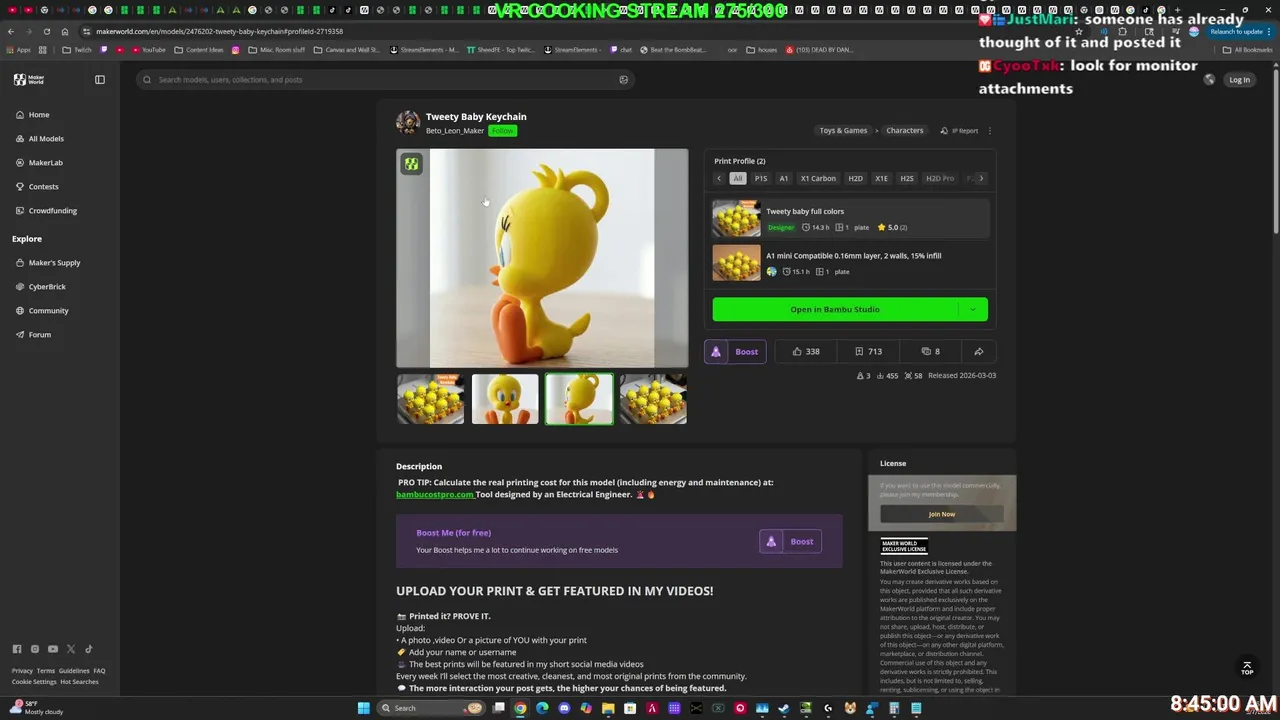Open Steam from the taskbar

[x=784, y=708]
